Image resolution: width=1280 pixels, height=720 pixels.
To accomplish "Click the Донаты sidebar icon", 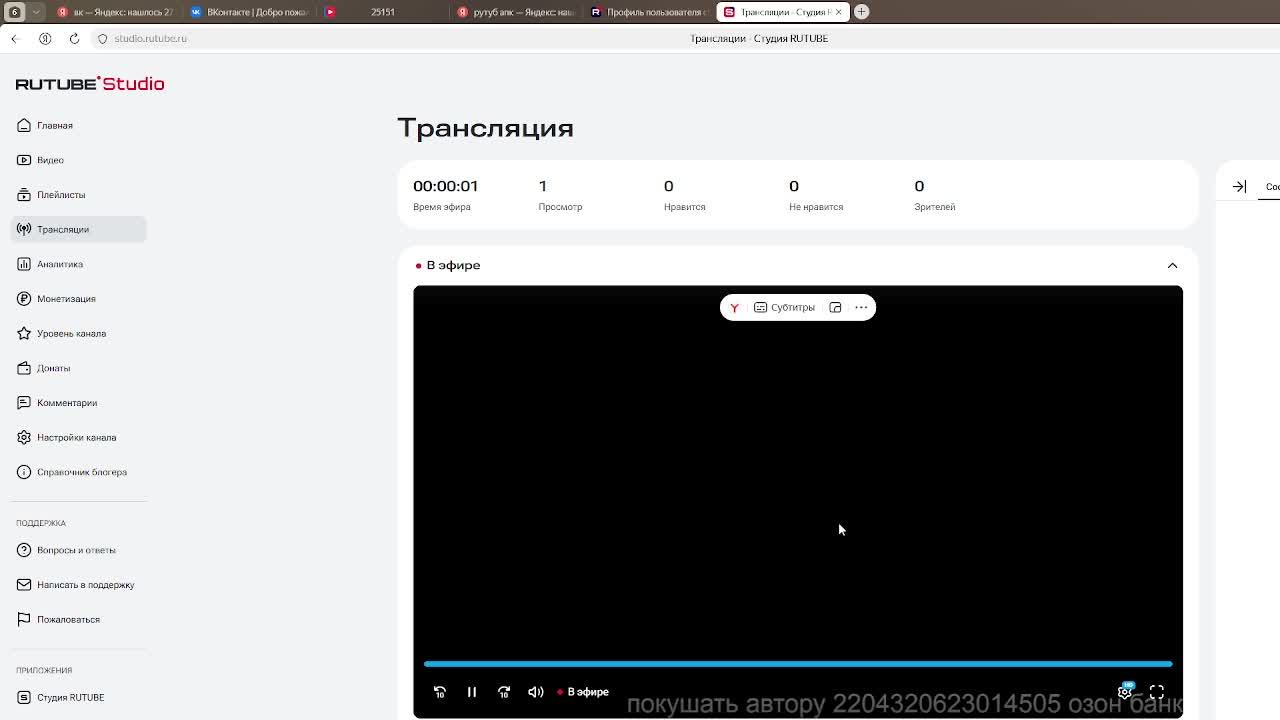I will pos(24,368).
